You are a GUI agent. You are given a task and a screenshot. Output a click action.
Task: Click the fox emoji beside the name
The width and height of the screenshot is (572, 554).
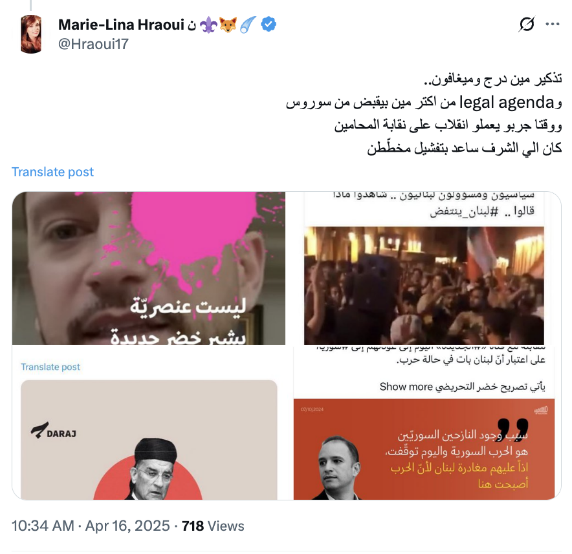tap(228, 25)
